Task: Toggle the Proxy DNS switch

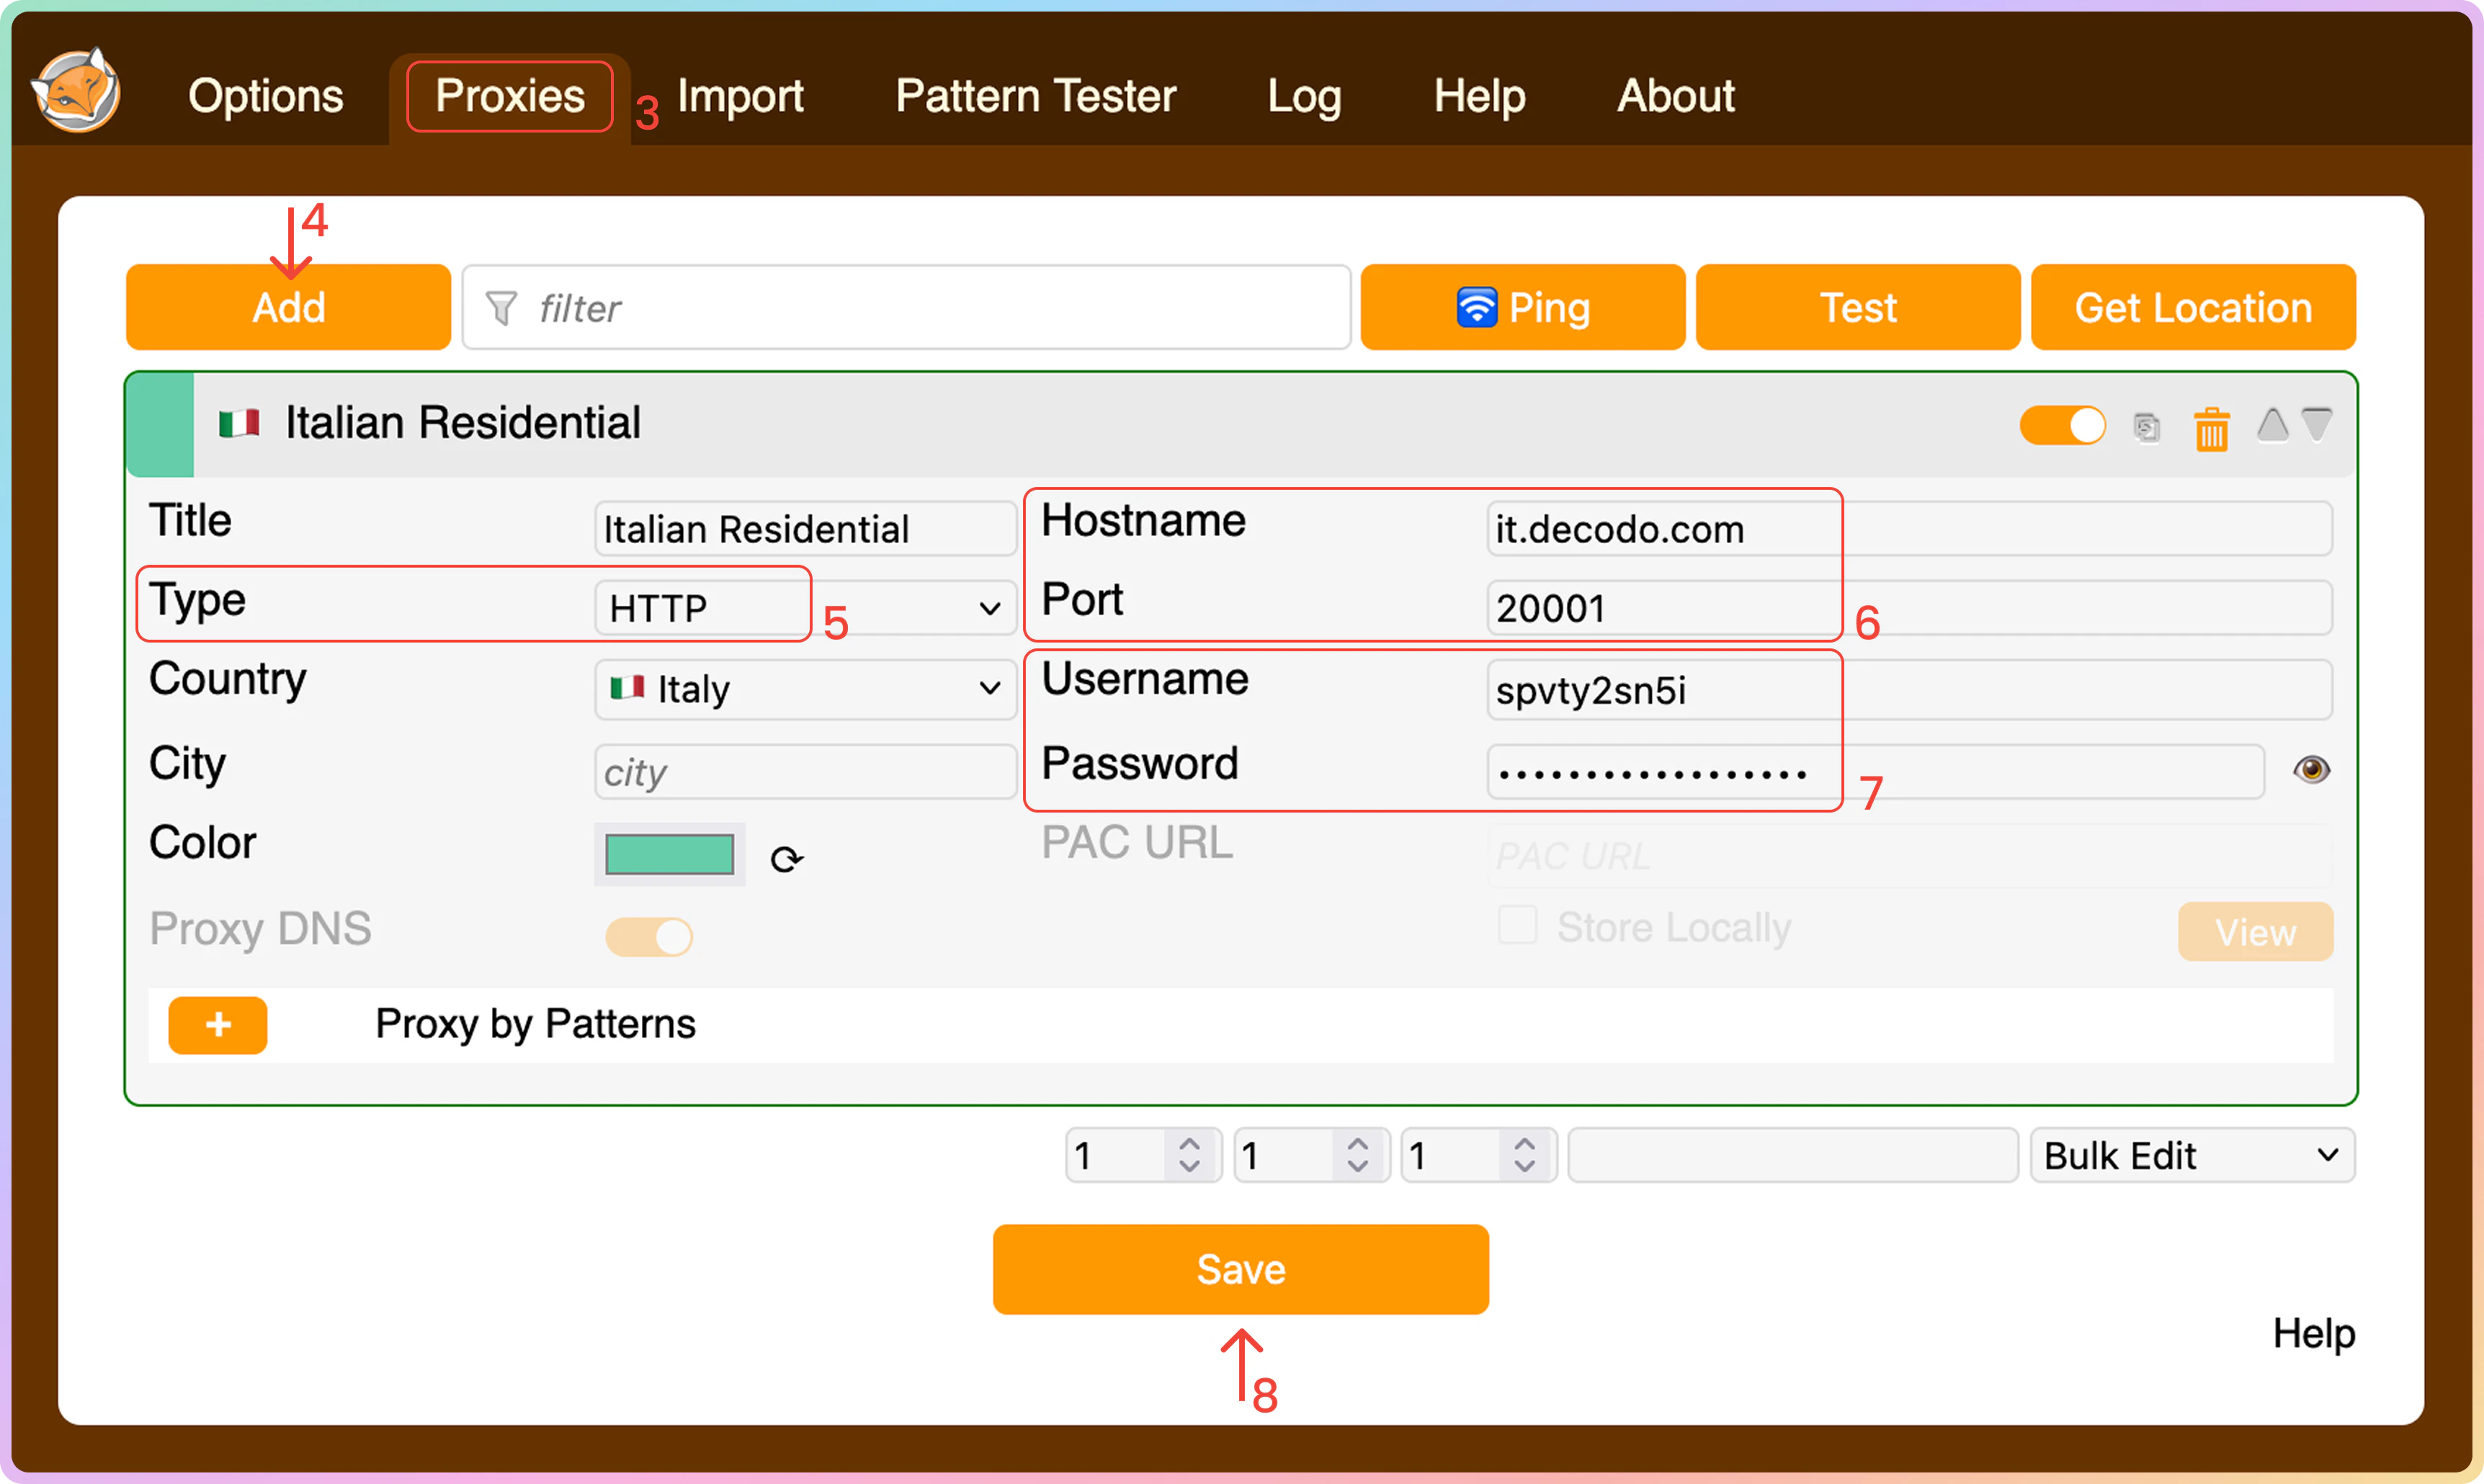Action: (x=648, y=937)
